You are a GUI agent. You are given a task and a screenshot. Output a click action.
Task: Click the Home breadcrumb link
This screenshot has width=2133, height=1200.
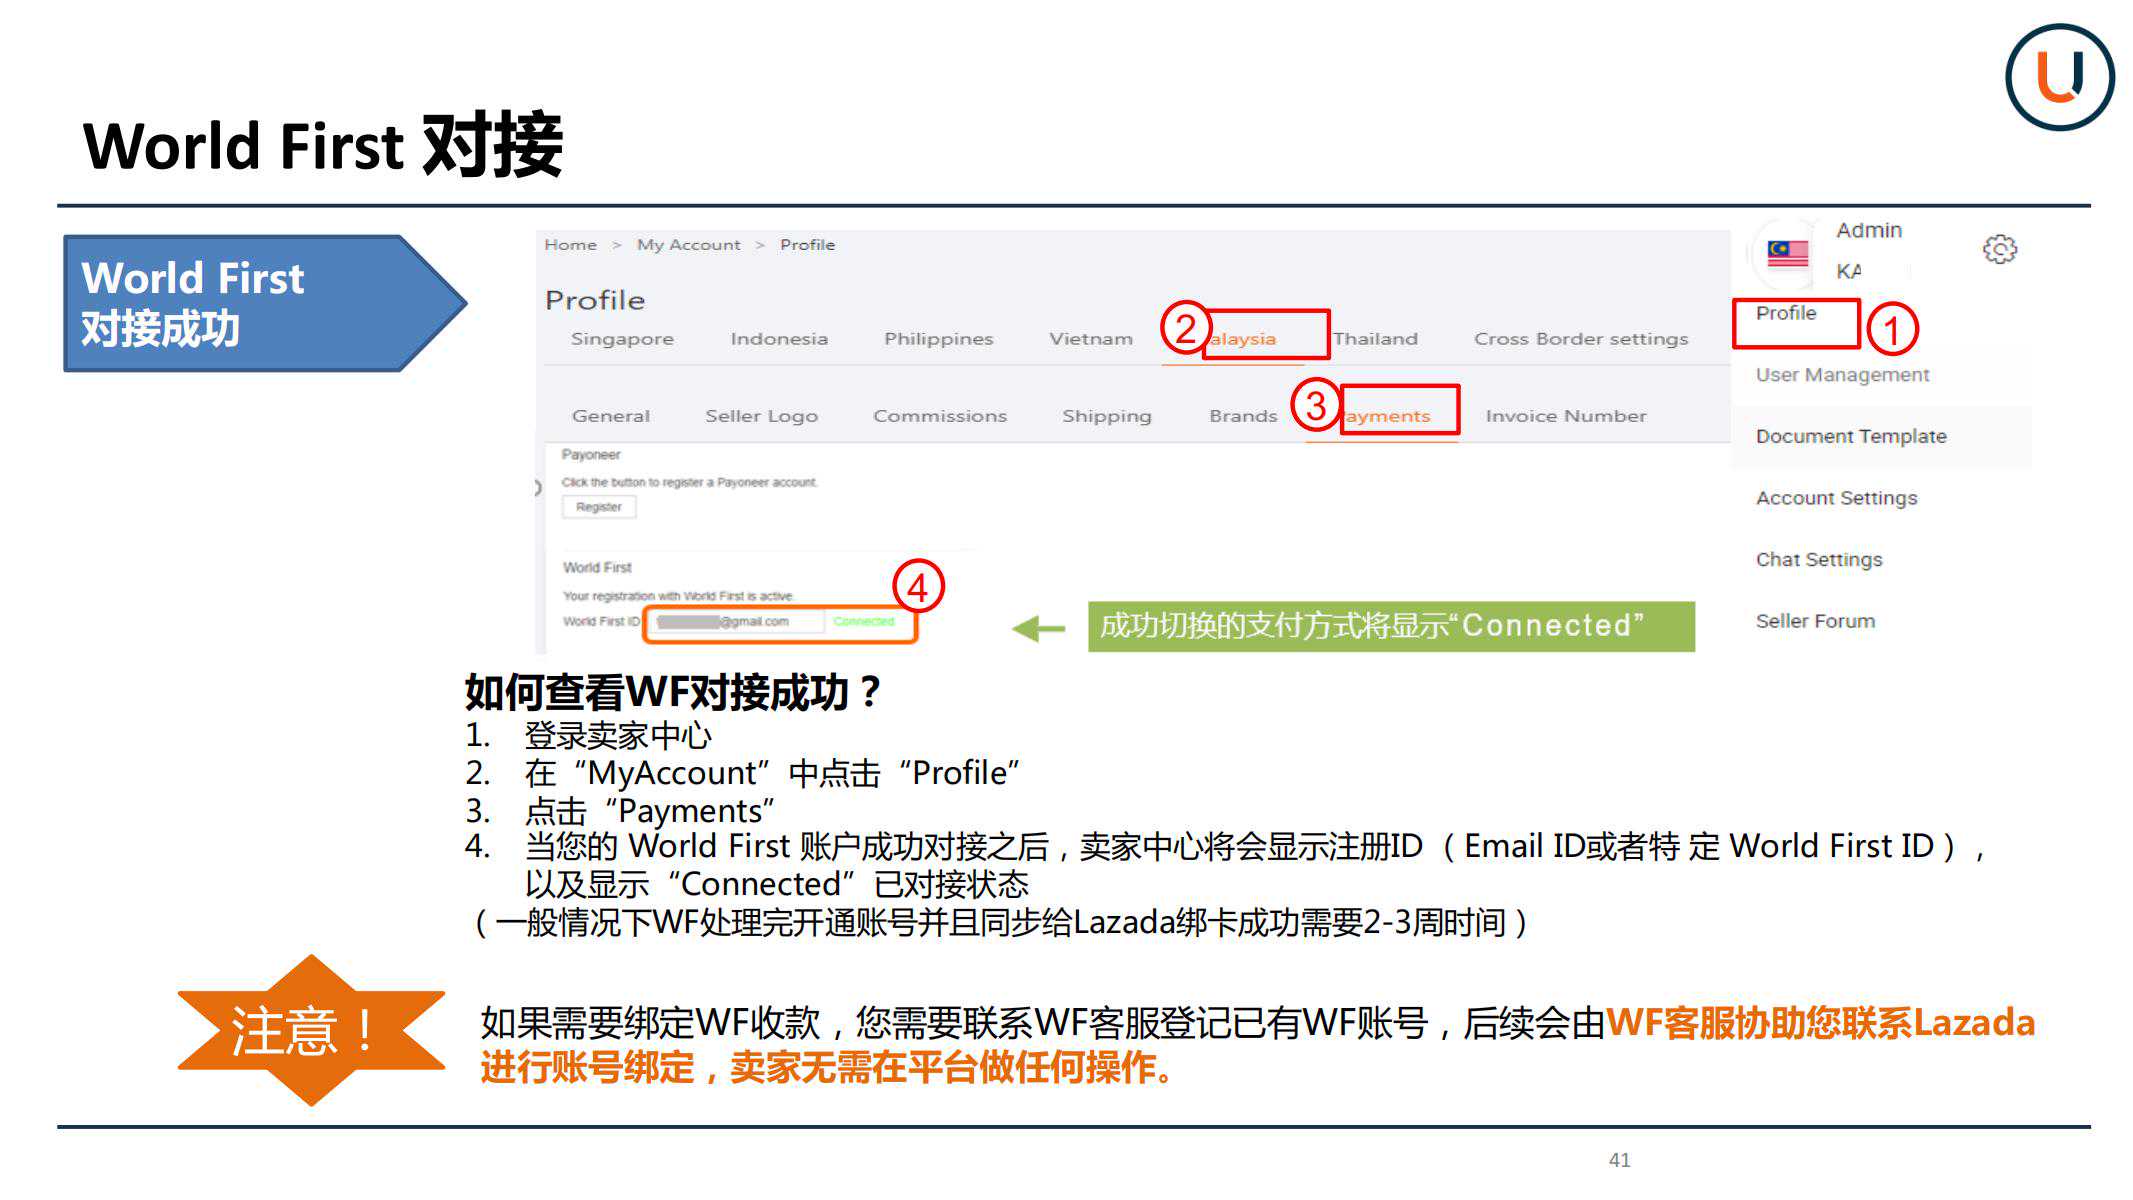click(x=570, y=245)
